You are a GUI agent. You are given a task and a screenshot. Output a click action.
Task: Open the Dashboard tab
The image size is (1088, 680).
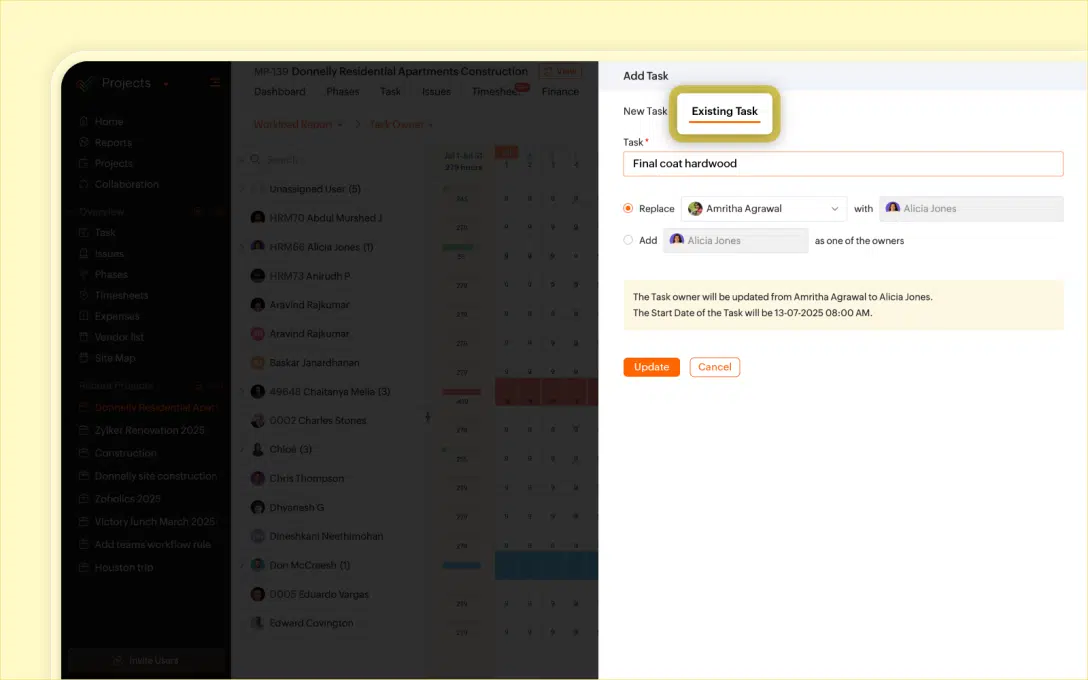[x=280, y=92]
